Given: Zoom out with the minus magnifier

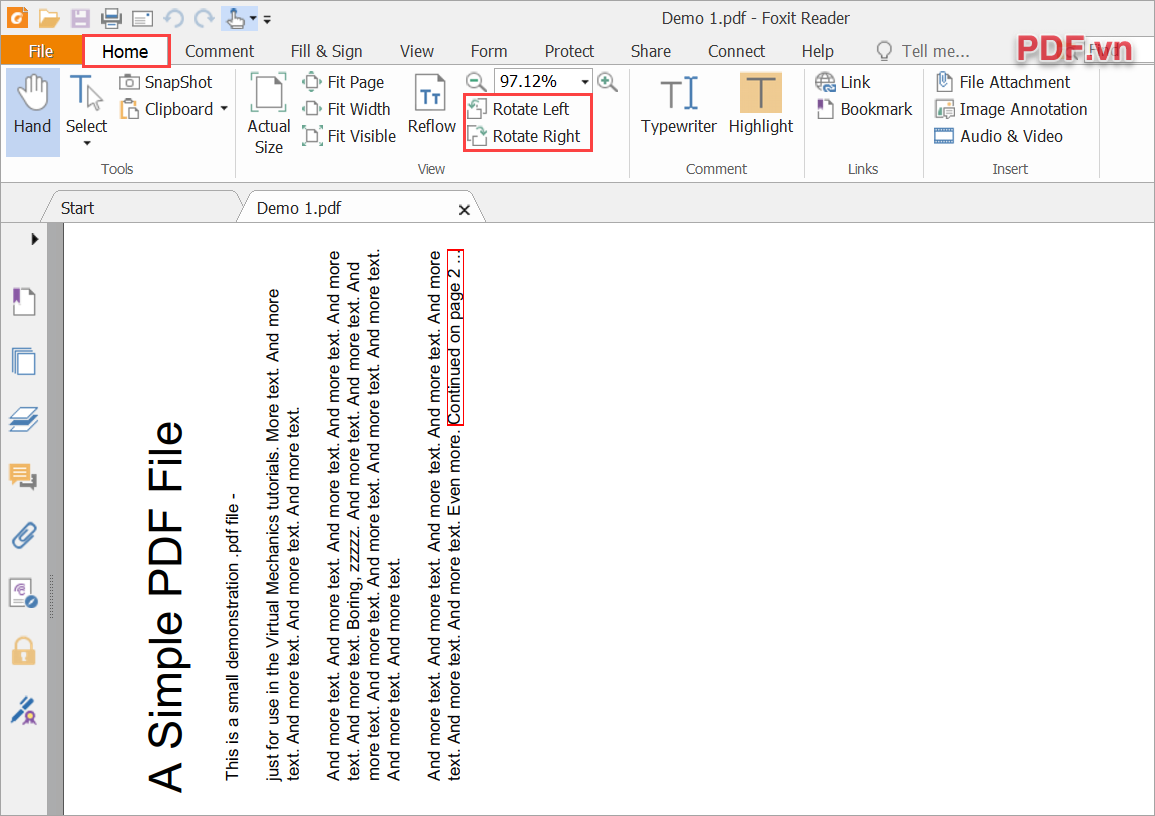Looking at the screenshot, I should click(477, 81).
